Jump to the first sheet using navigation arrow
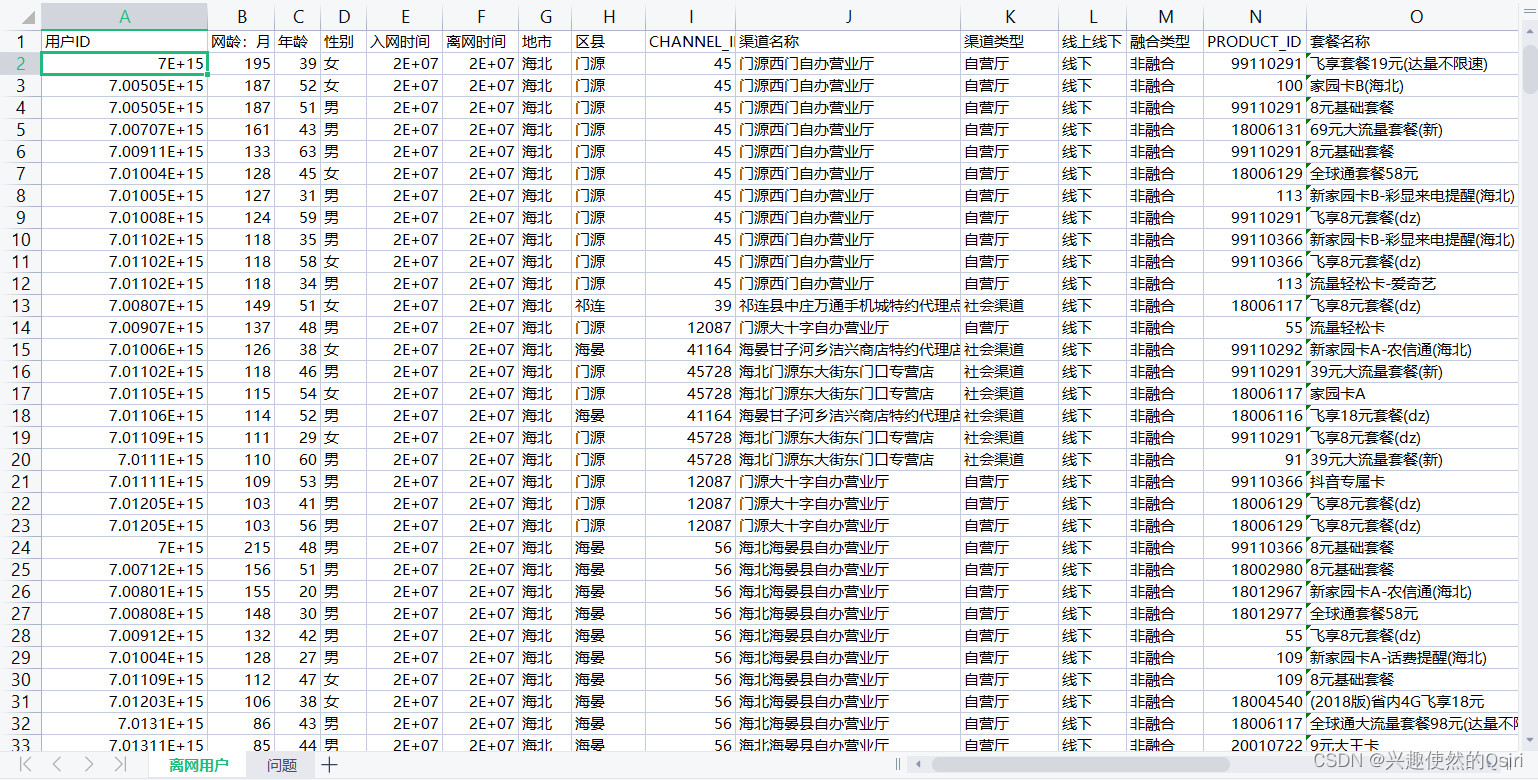This screenshot has width=1538, height=780. [x=26, y=765]
